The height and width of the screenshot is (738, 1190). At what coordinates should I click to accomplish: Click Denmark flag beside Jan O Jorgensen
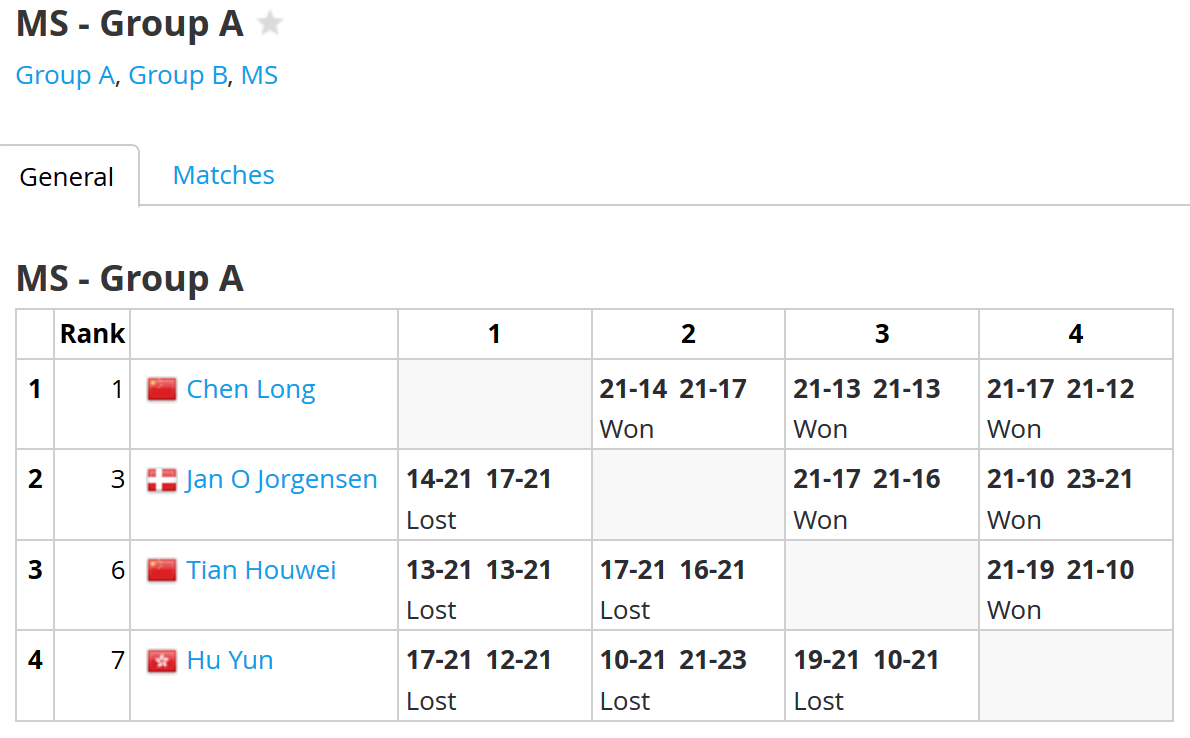point(162,480)
